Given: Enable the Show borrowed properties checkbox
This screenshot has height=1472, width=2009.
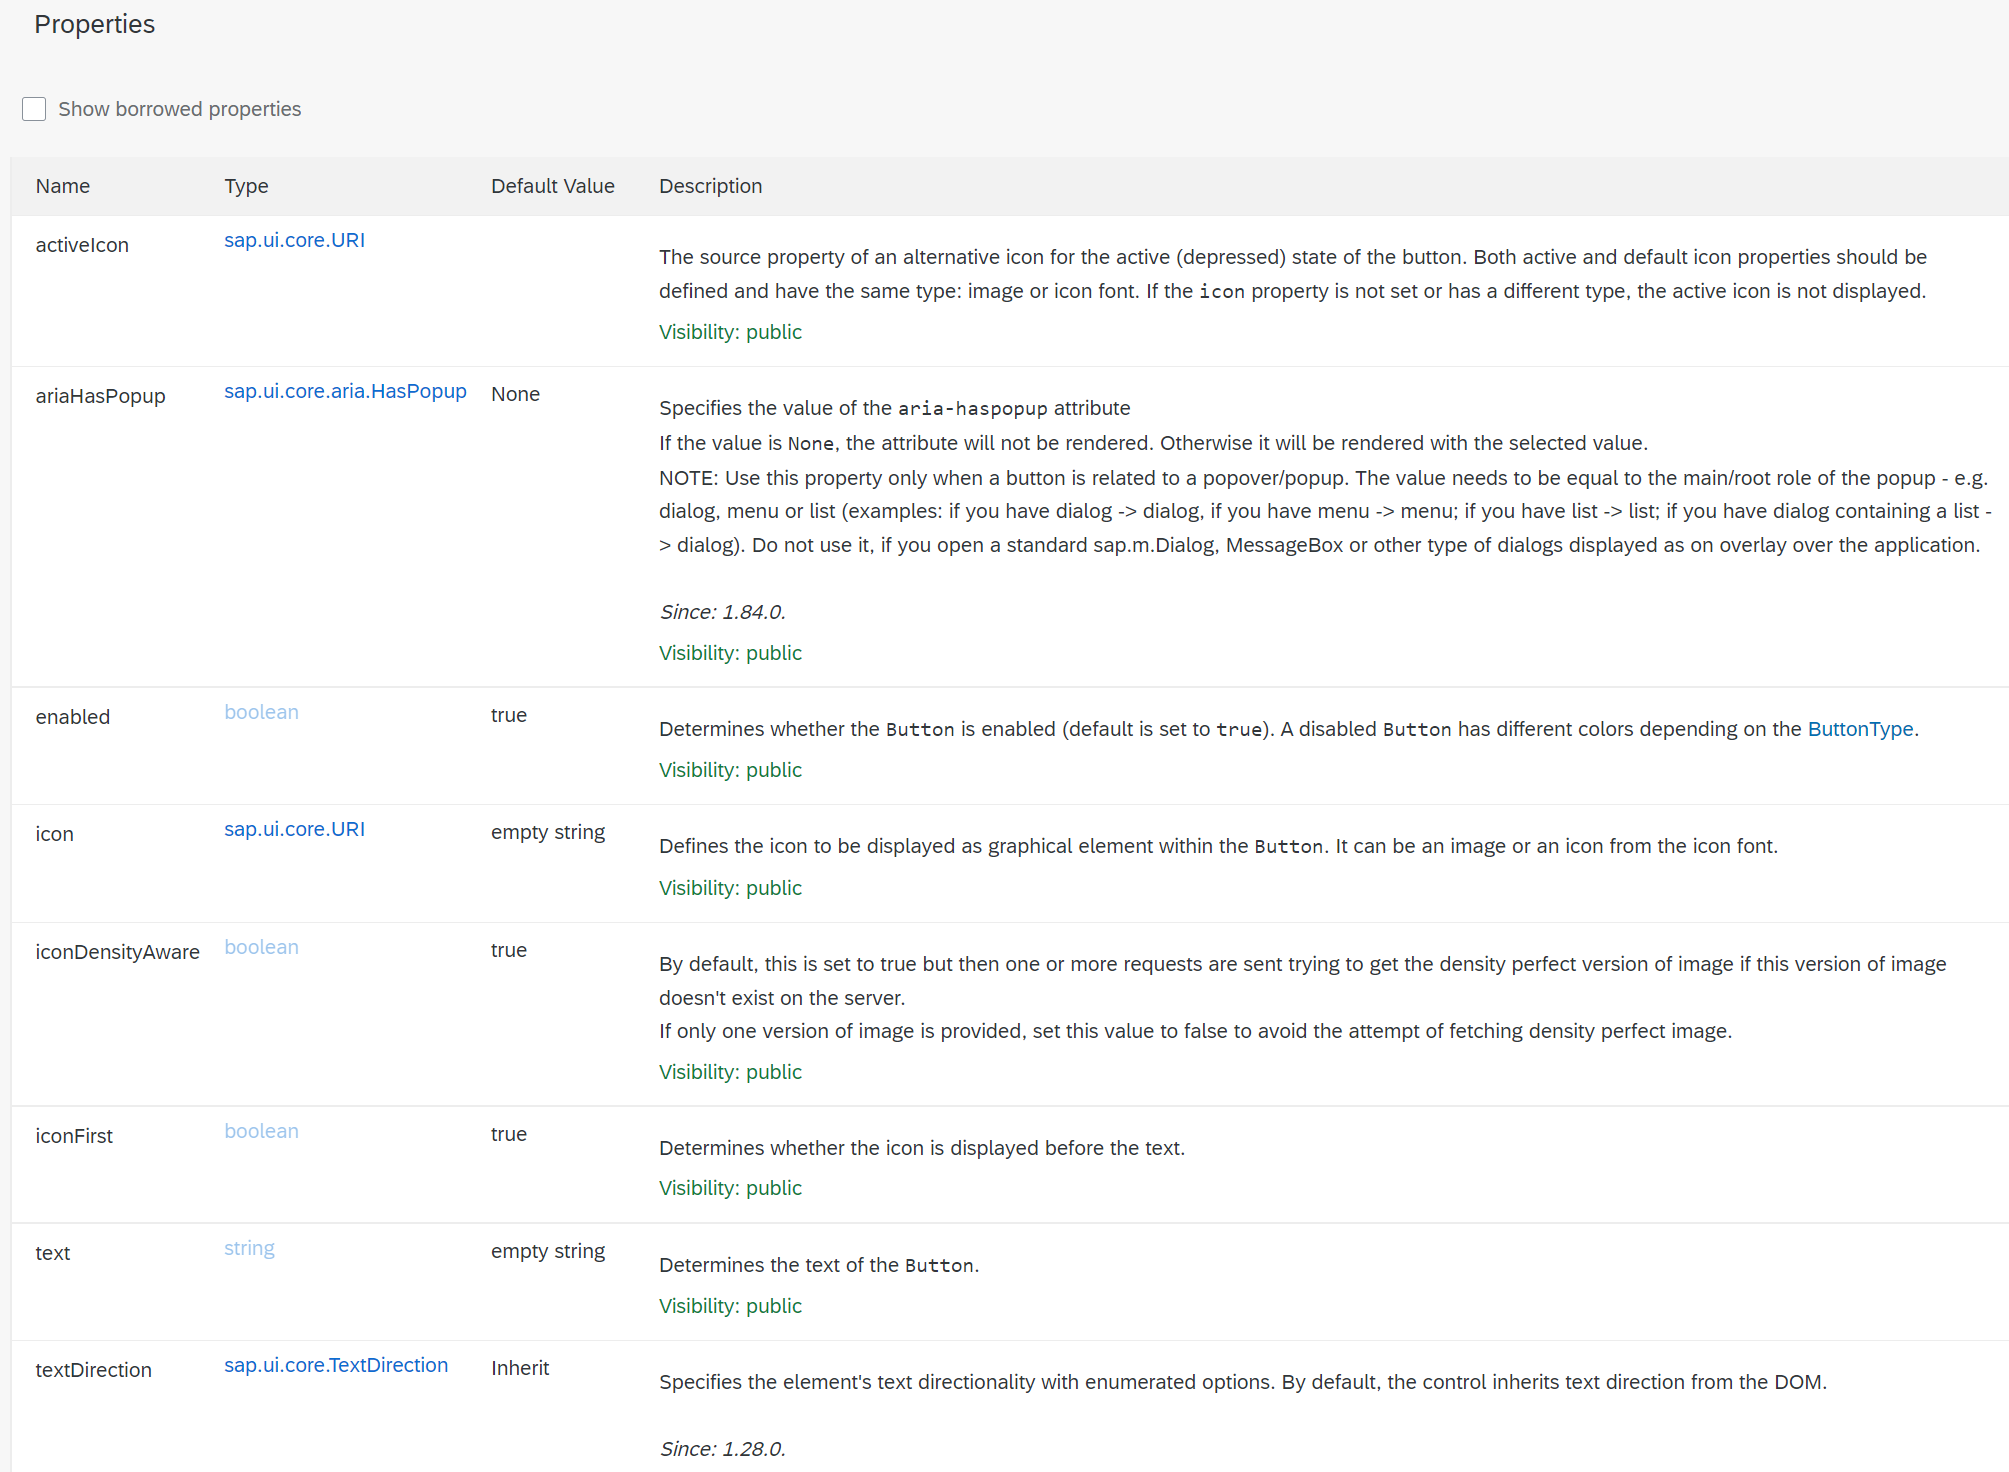Looking at the screenshot, I should [34, 109].
